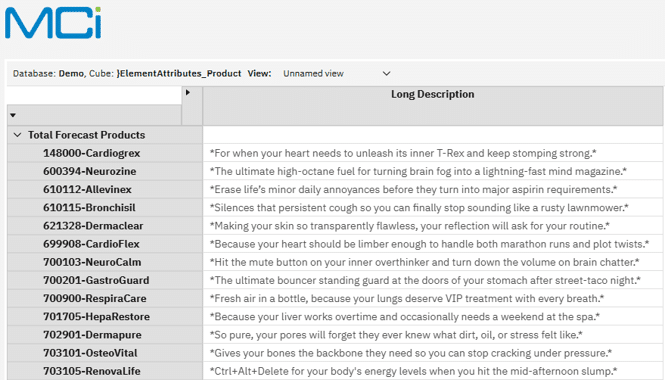Select row 703105-RenovaLife
665x380 pixels.
105,371
